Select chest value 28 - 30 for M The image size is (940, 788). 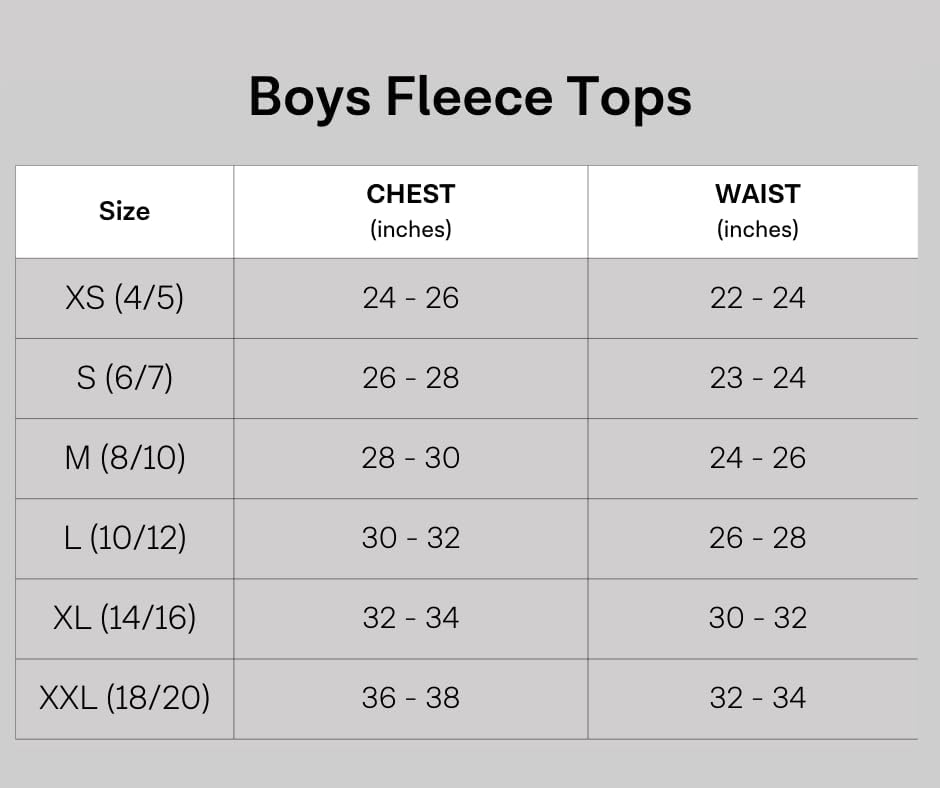411,458
